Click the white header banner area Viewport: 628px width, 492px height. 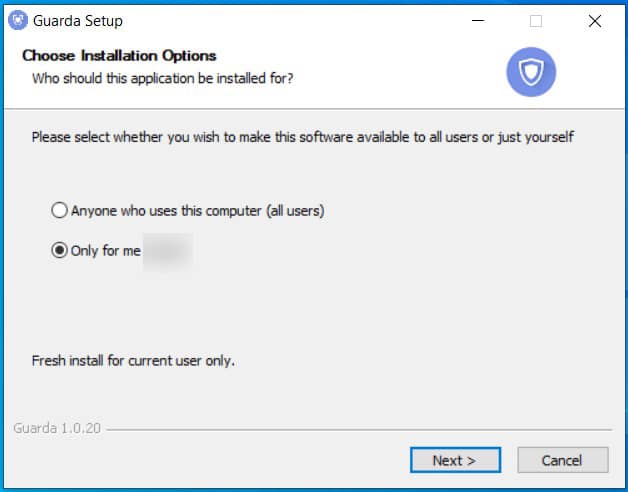[314, 75]
